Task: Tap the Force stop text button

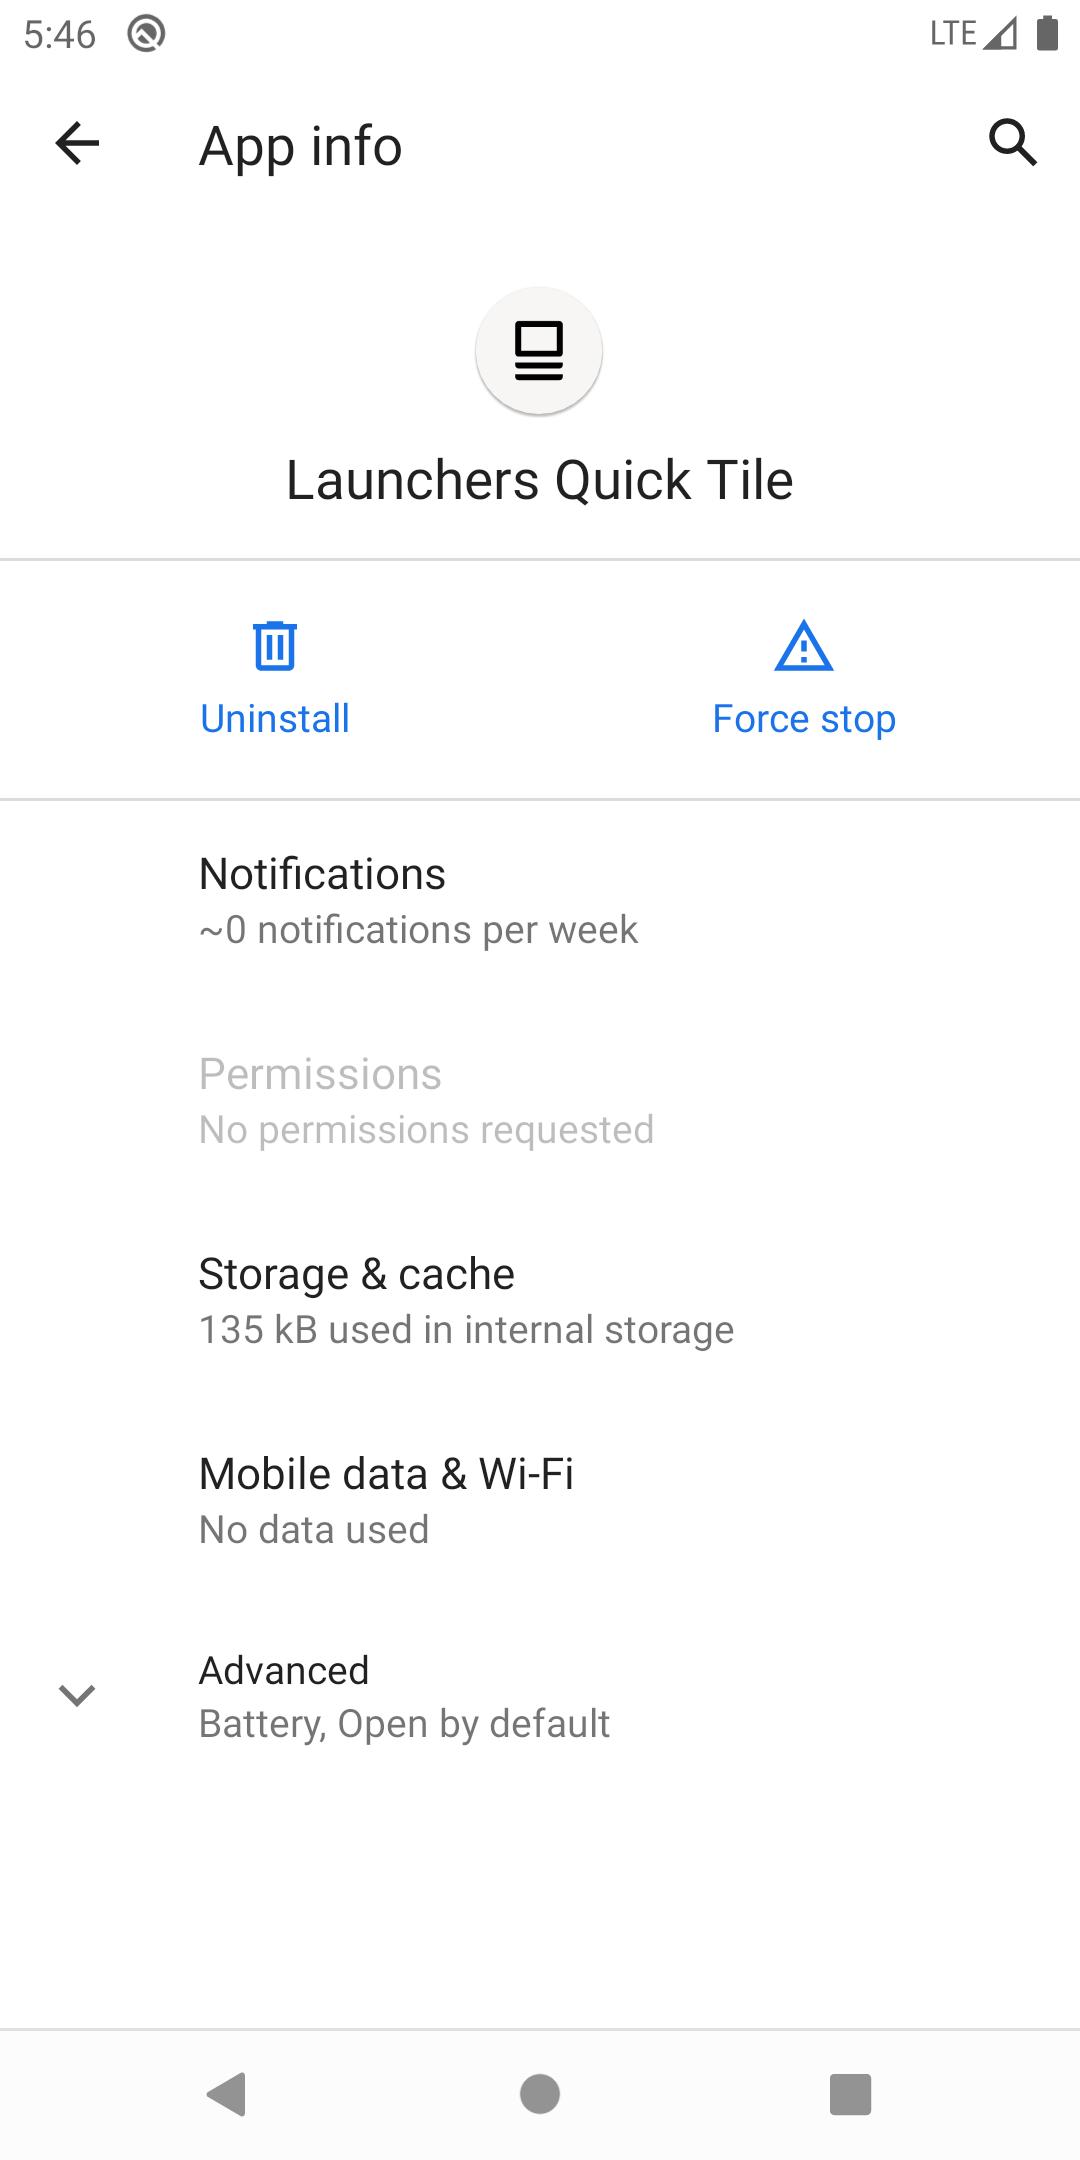Action: click(x=804, y=719)
